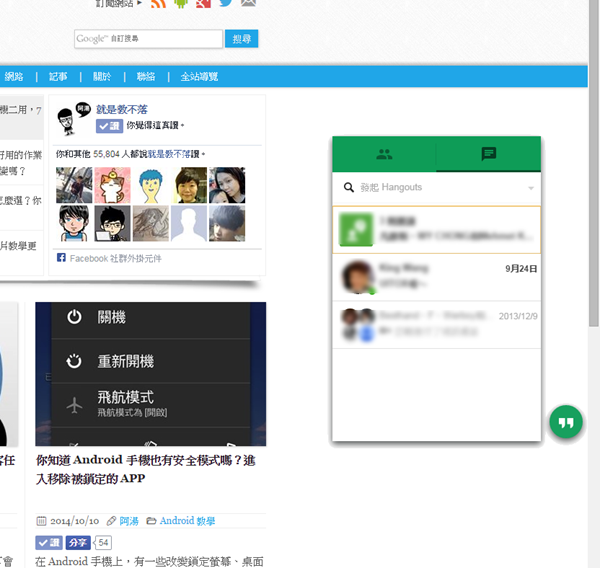This screenshot has width=600, height=568.
Task: Click the page vertical scrollbar thumb
Action: [x=594, y=163]
